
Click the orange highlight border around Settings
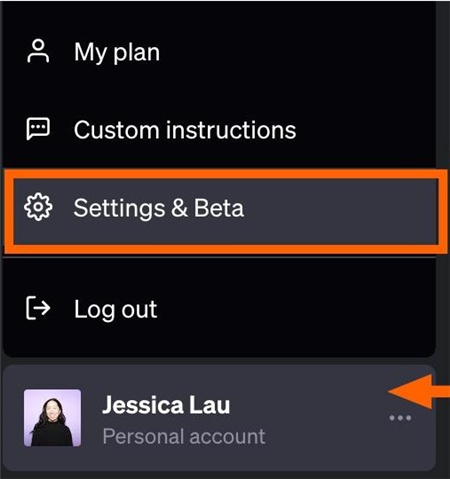point(225,174)
